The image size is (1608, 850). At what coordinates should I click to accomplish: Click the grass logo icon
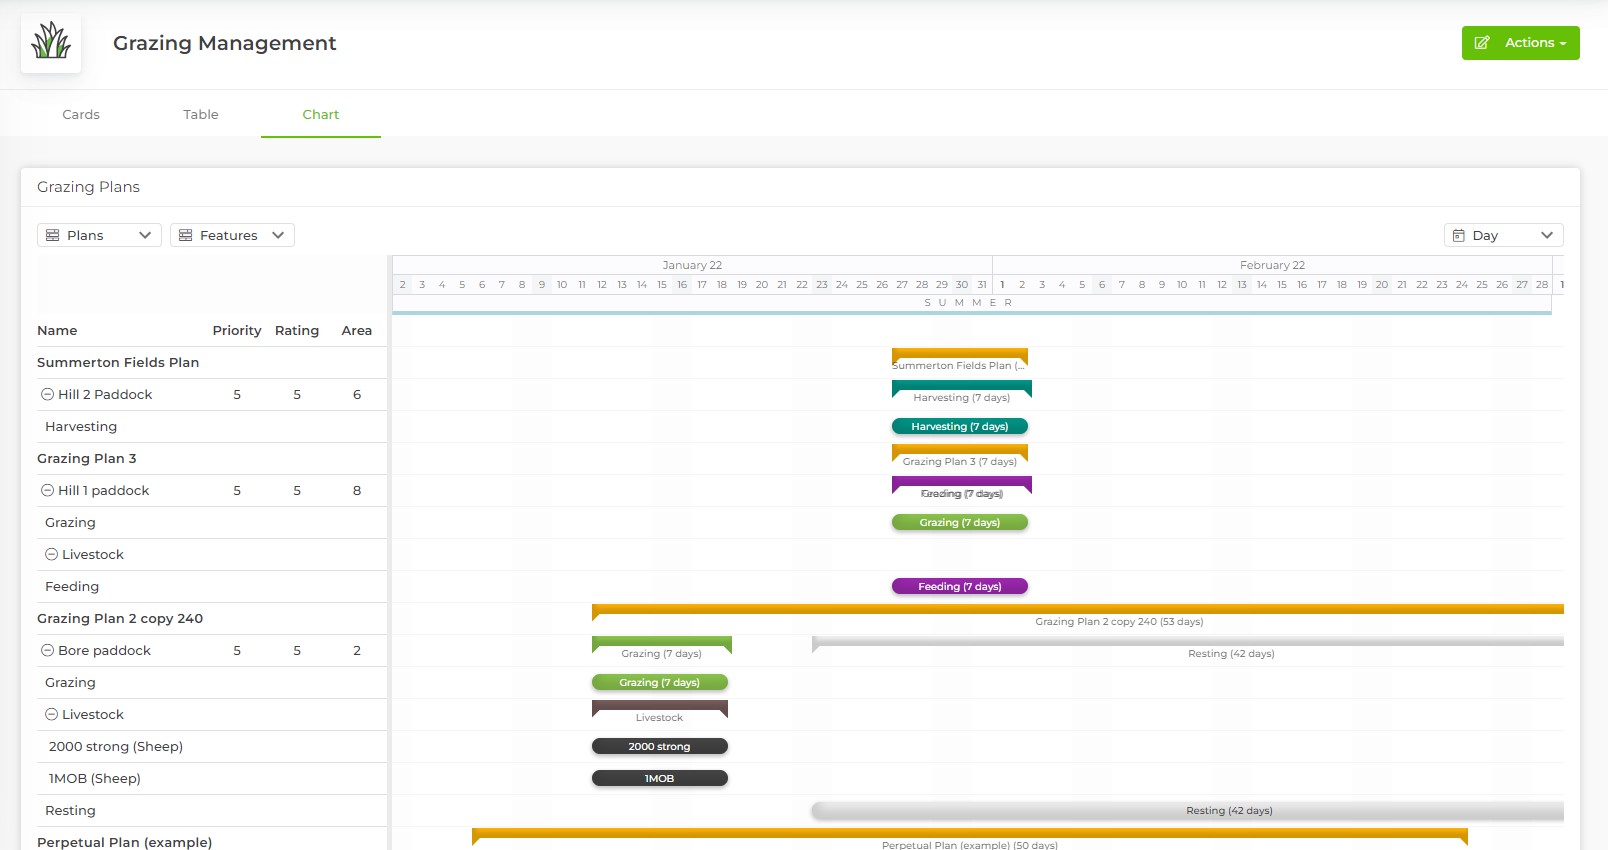coord(51,43)
